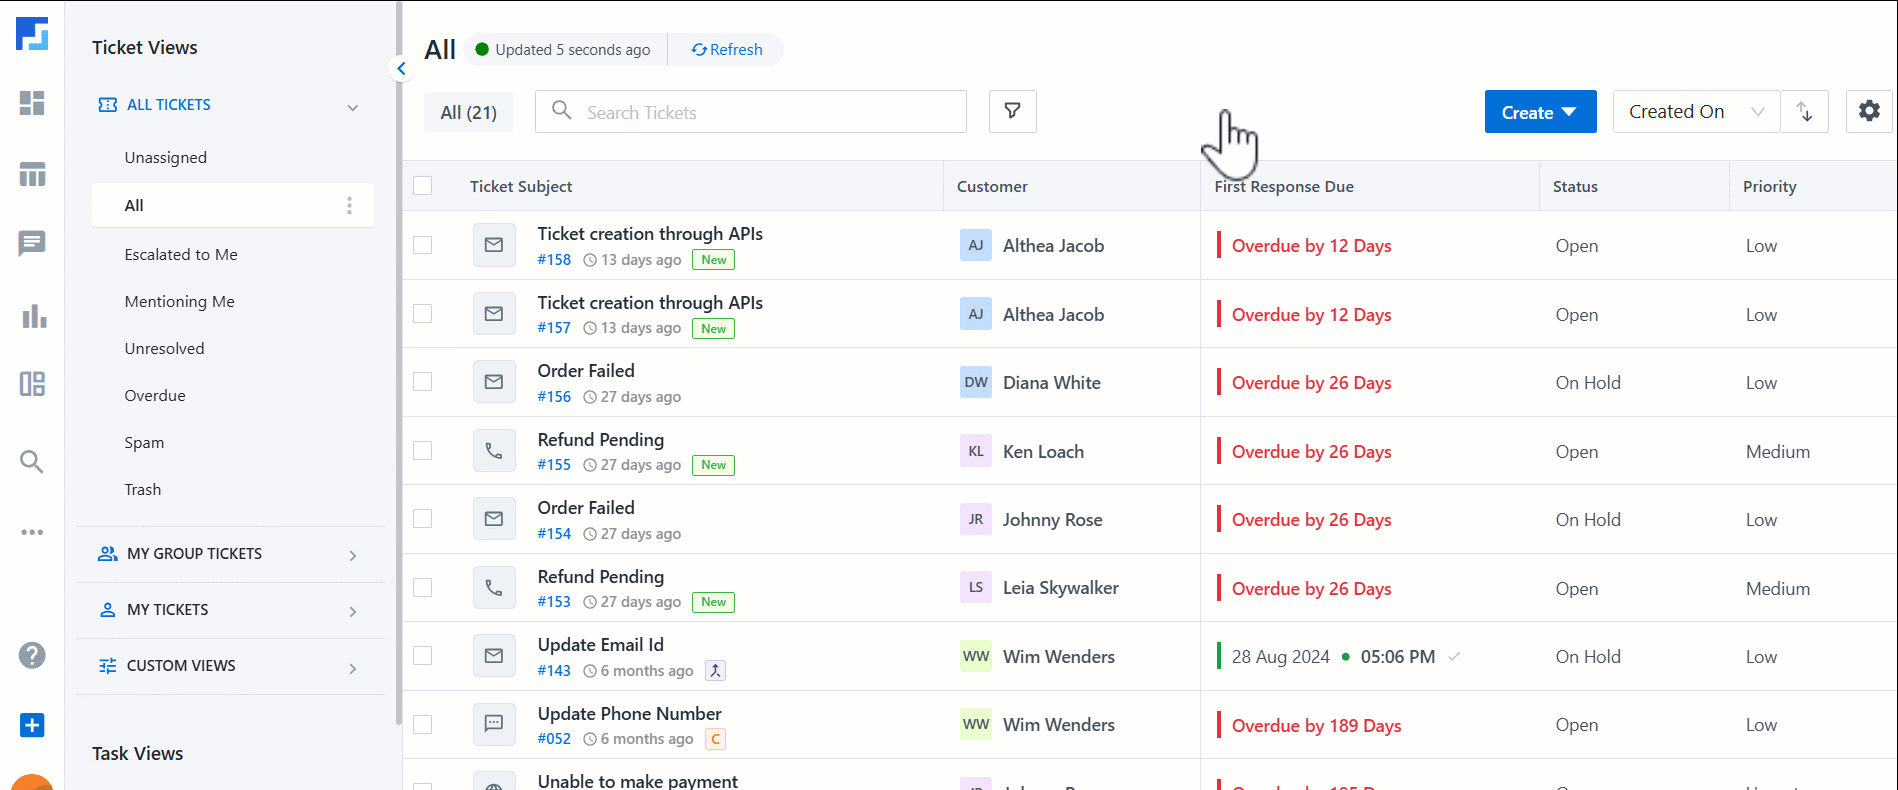The width and height of the screenshot is (1898, 790).
Task: Click the chat icon of ticket #052
Action: [494, 723]
